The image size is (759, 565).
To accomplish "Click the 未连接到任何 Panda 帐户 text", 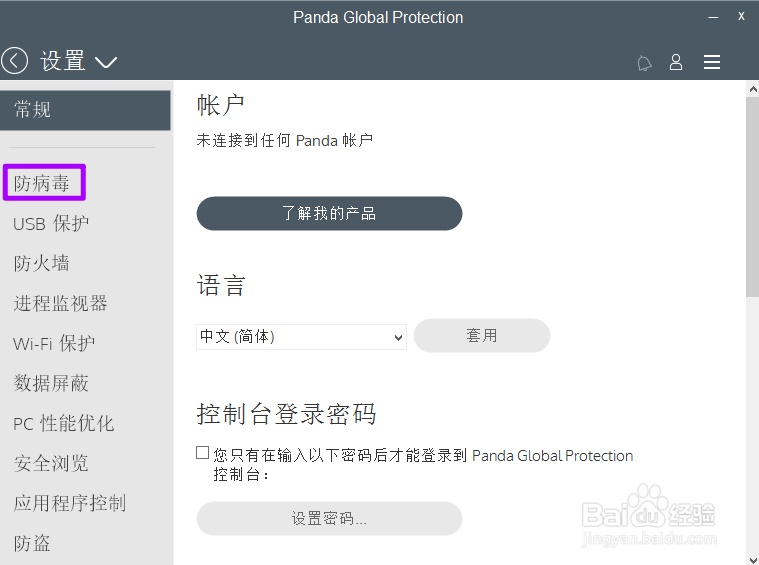I will pos(285,141).
